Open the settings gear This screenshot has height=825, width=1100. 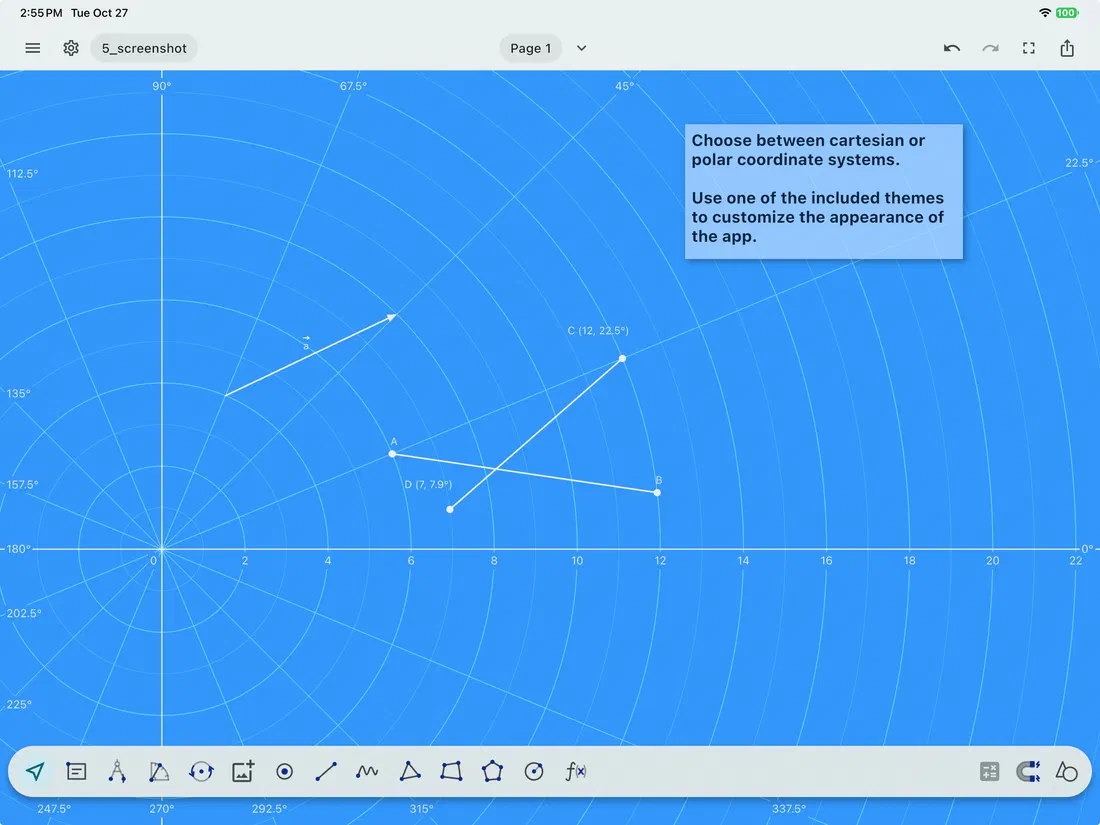coord(71,48)
